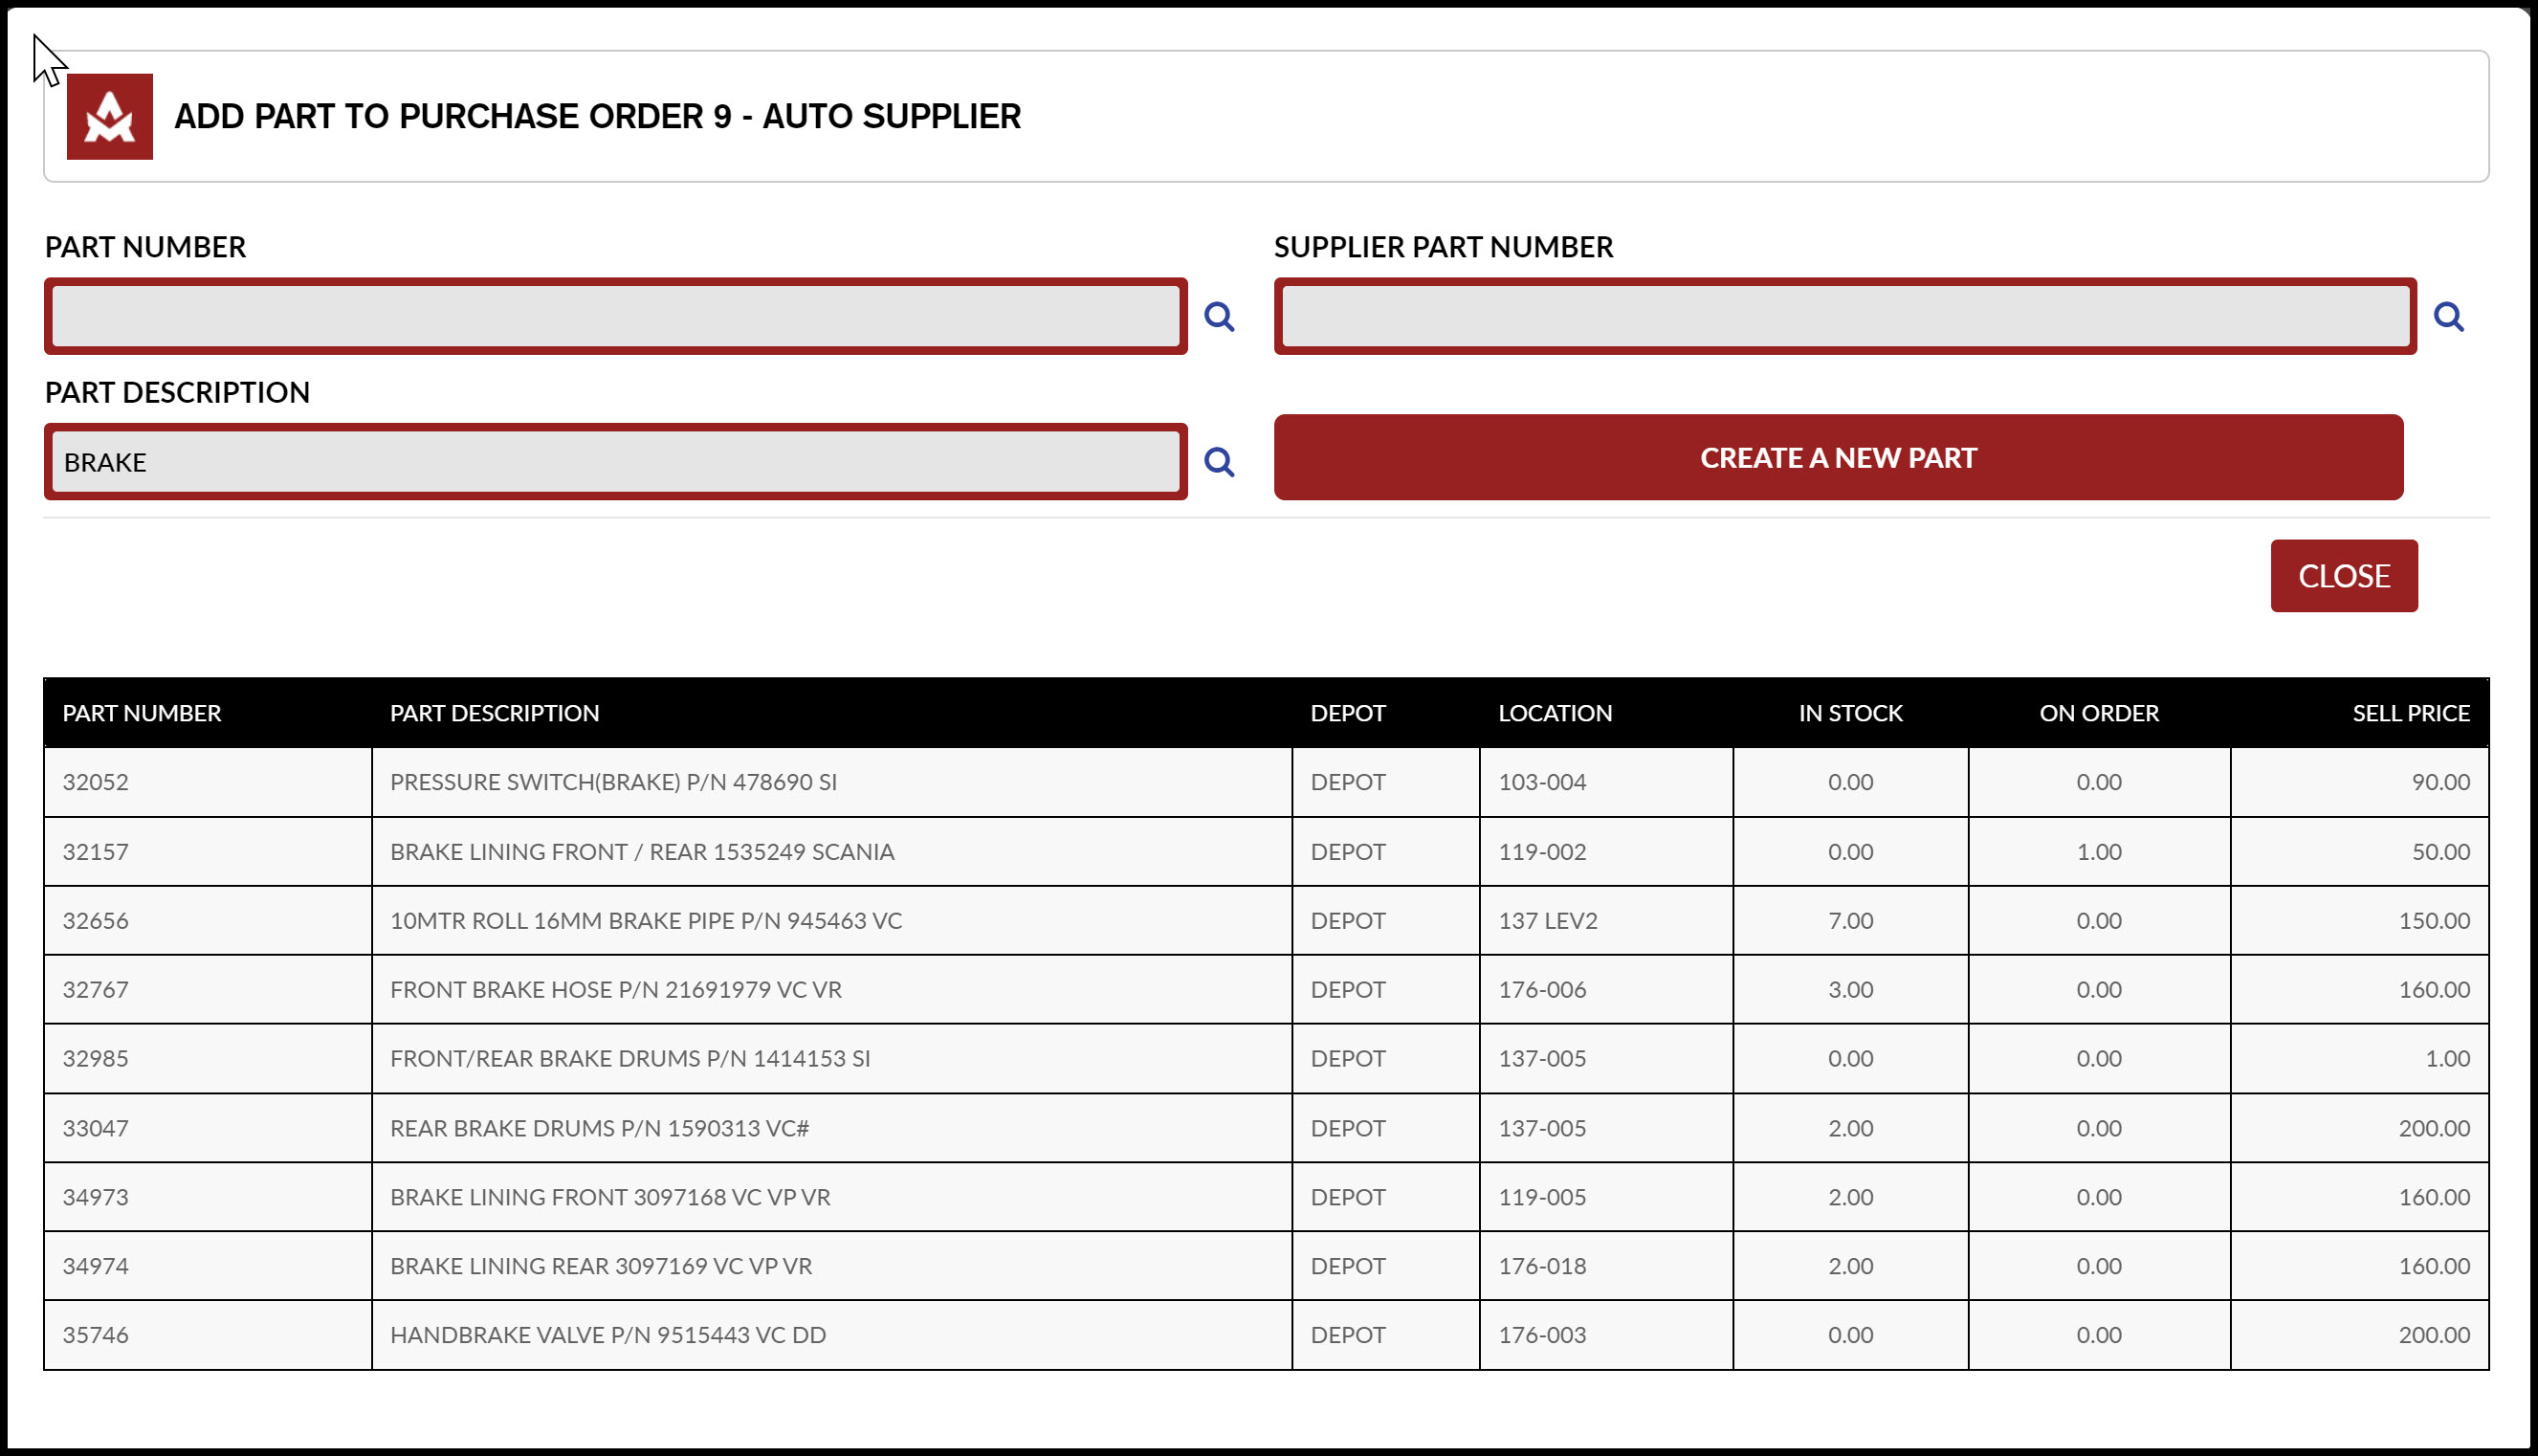Click the Close button

click(x=2343, y=576)
